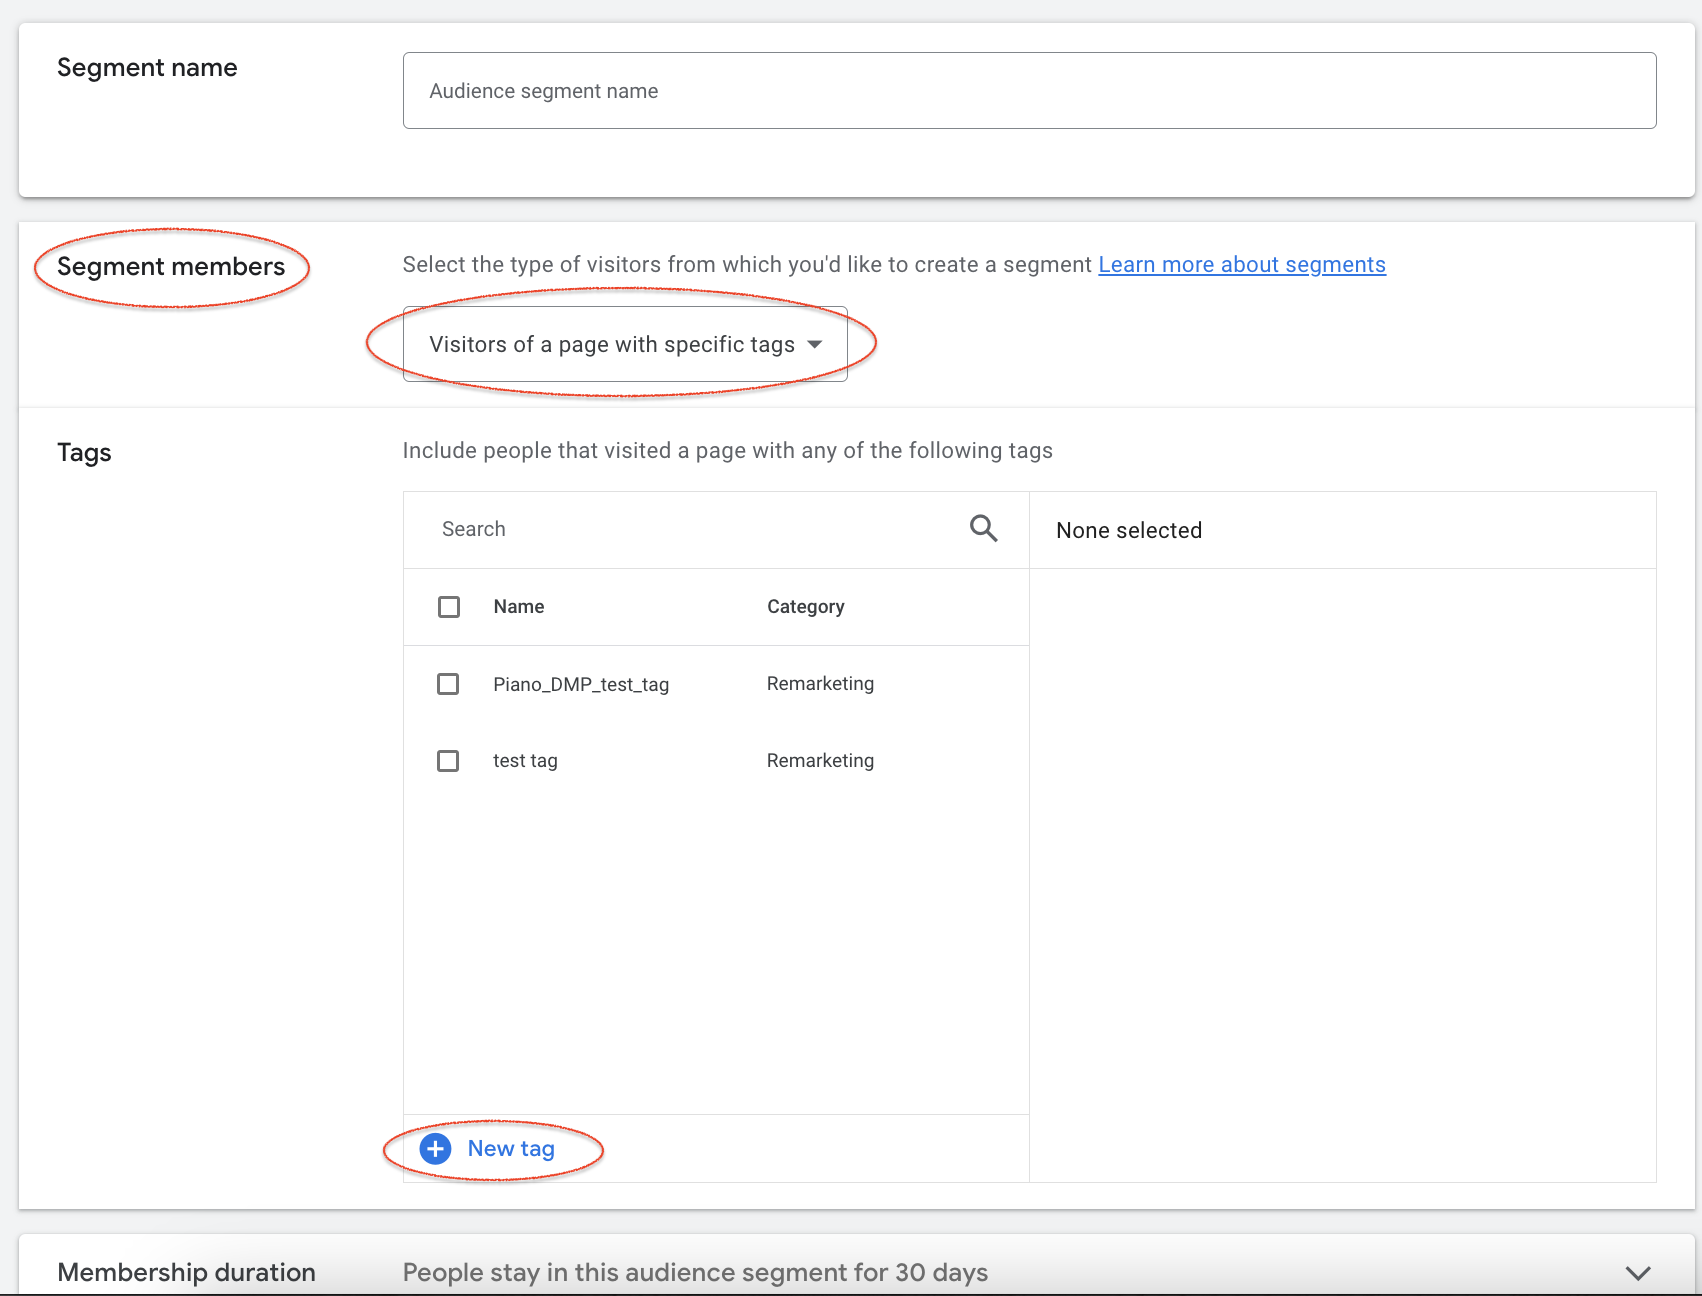The image size is (1702, 1296).
Task: Expand the Membership duration section chevron
Action: (x=1637, y=1273)
